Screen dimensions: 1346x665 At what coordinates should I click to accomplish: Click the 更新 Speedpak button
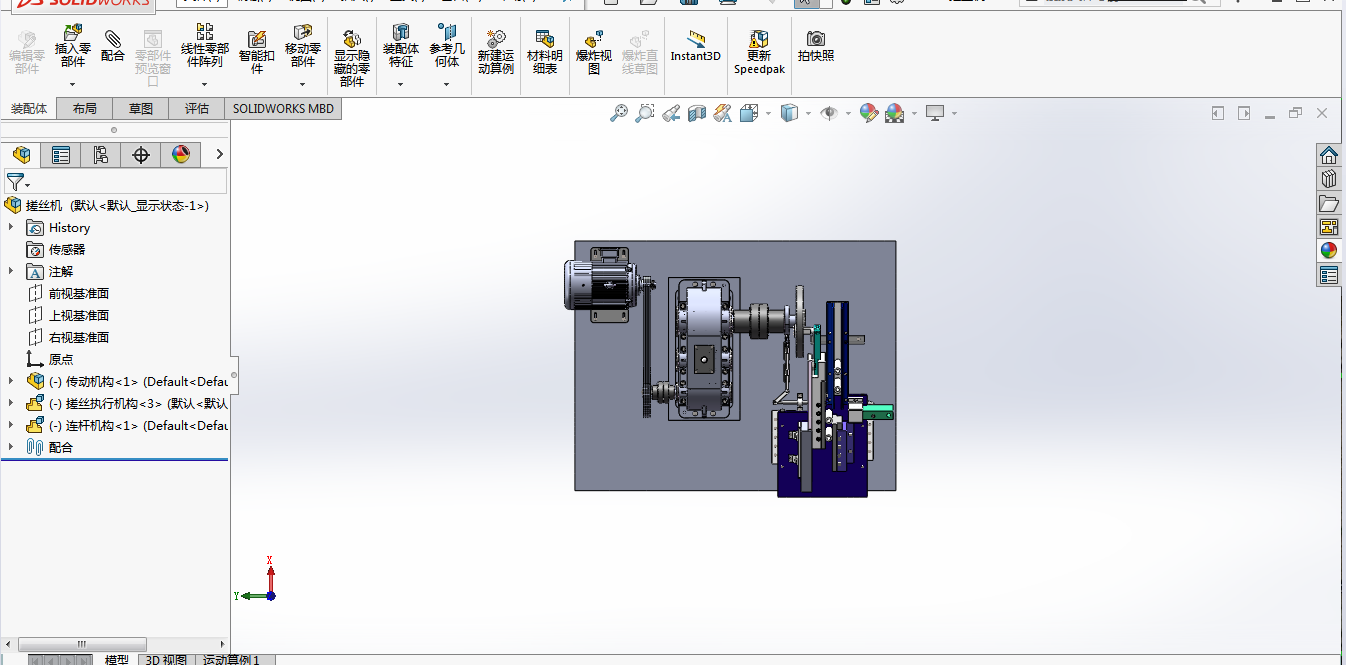coord(760,52)
